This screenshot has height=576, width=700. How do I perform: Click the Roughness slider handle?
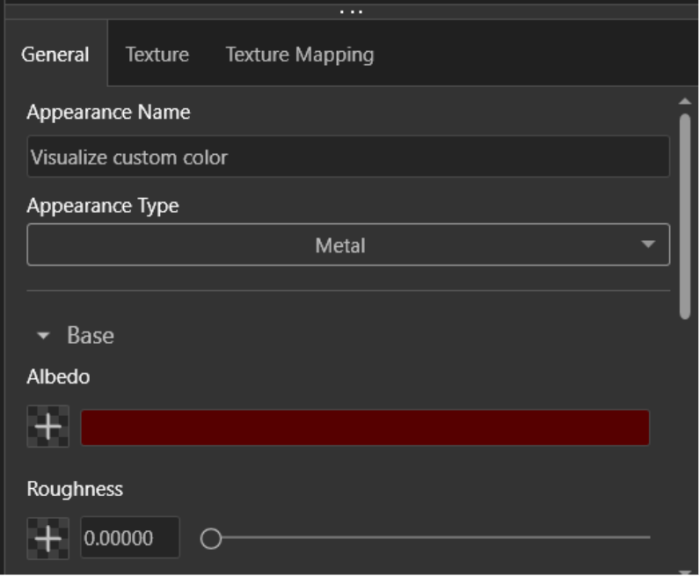pyautogui.click(x=210, y=539)
